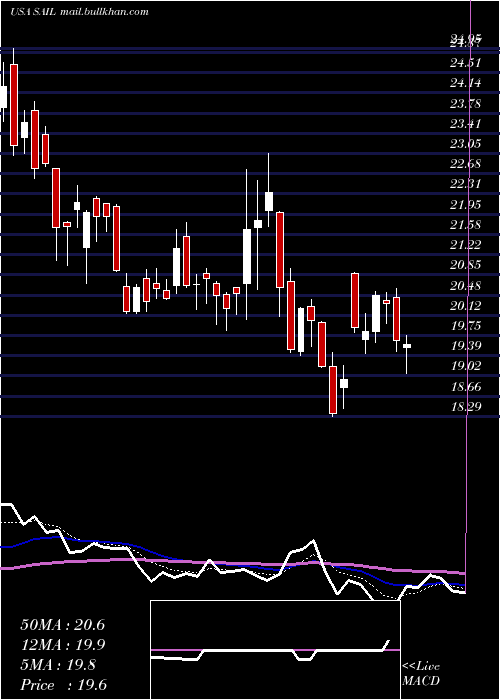Click the Price : 19.6 readout

click(x=63, y=685)
